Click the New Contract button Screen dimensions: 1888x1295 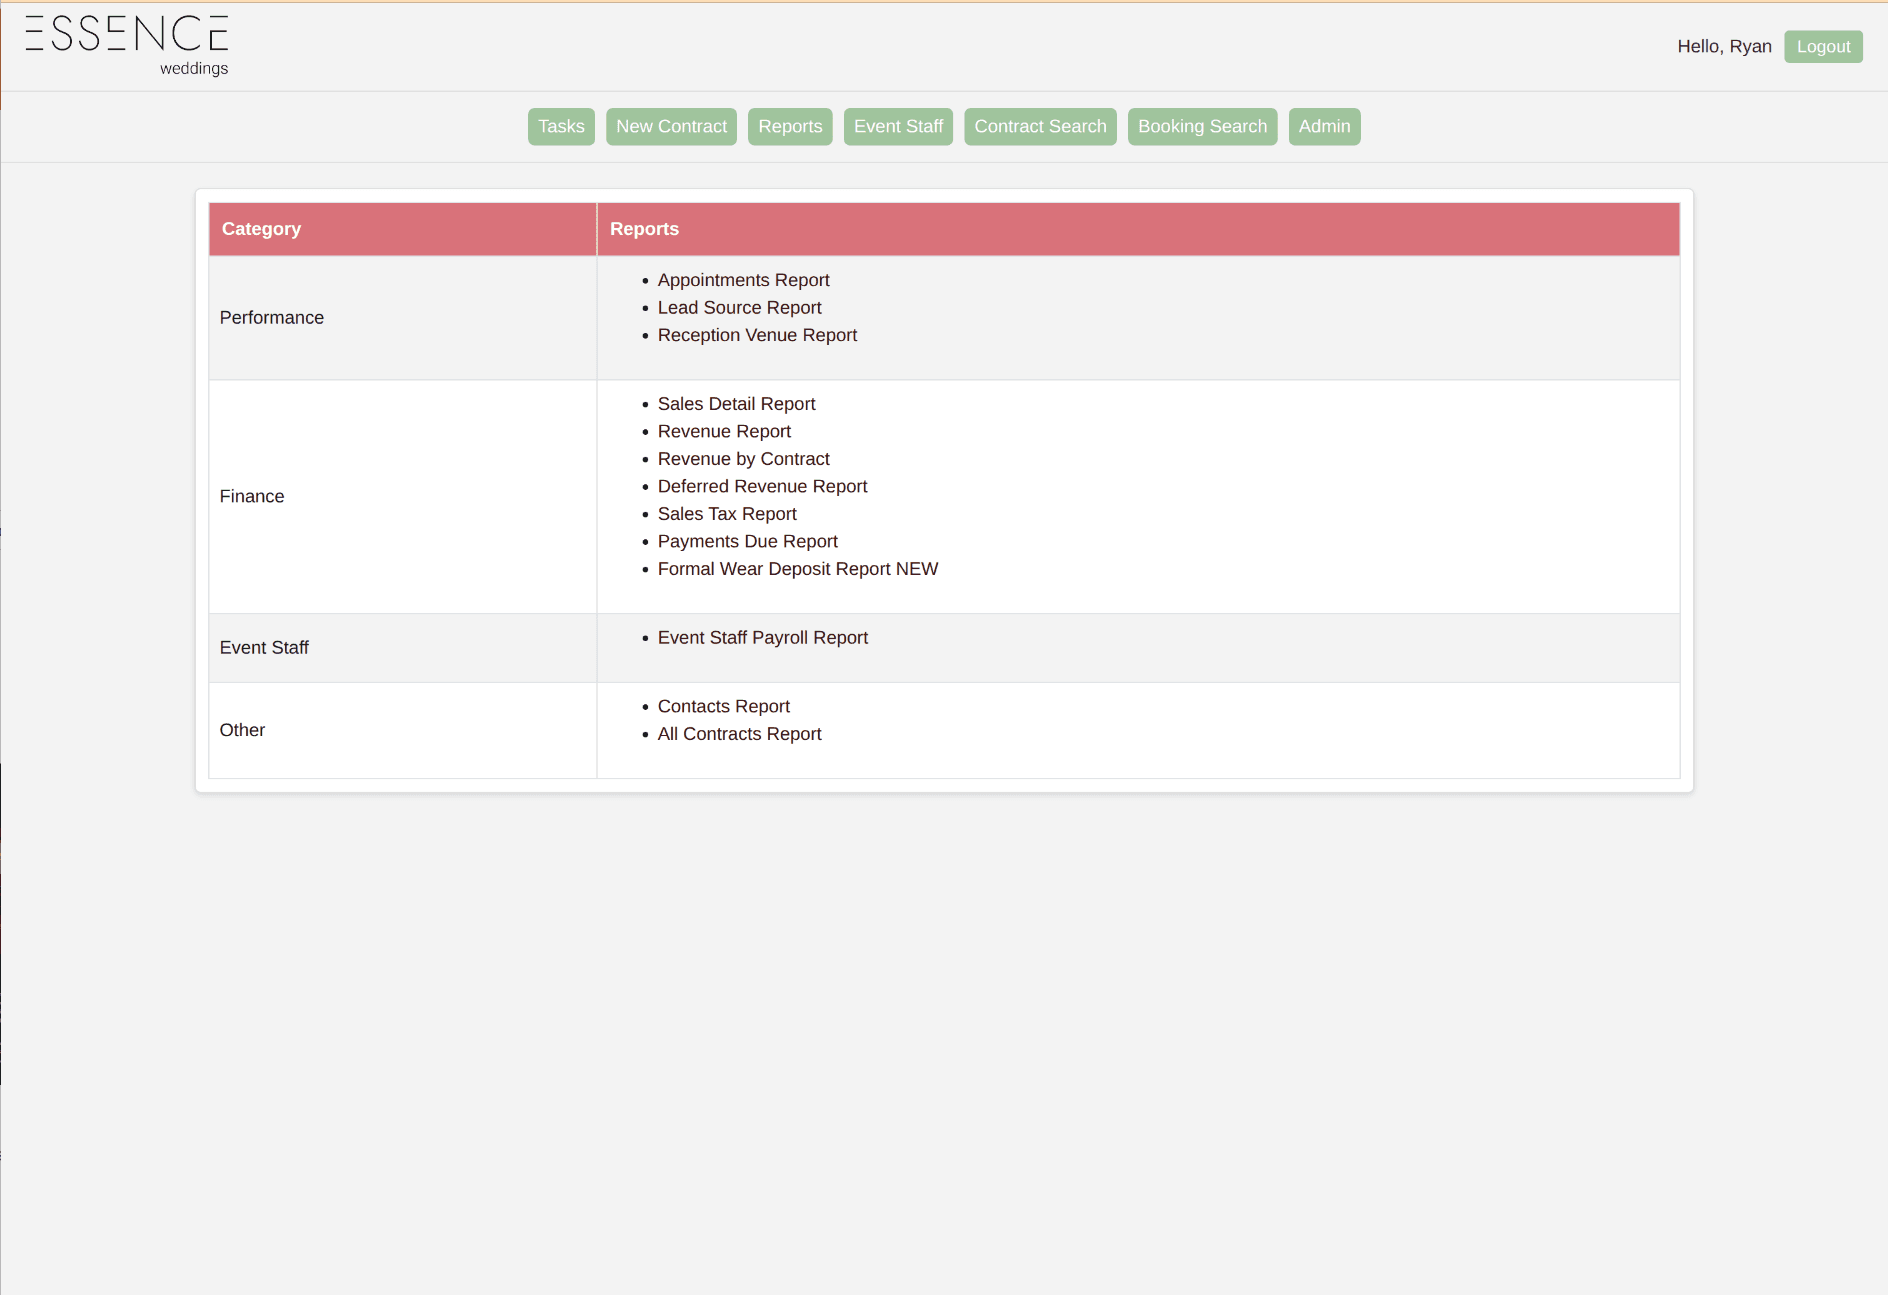click(671, 126)
